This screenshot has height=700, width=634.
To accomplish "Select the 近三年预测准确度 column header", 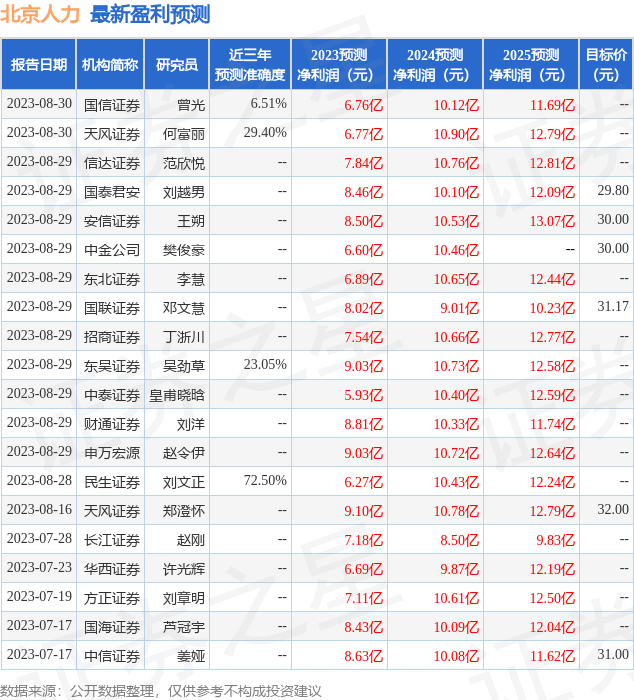I will [x=250, y=65].
